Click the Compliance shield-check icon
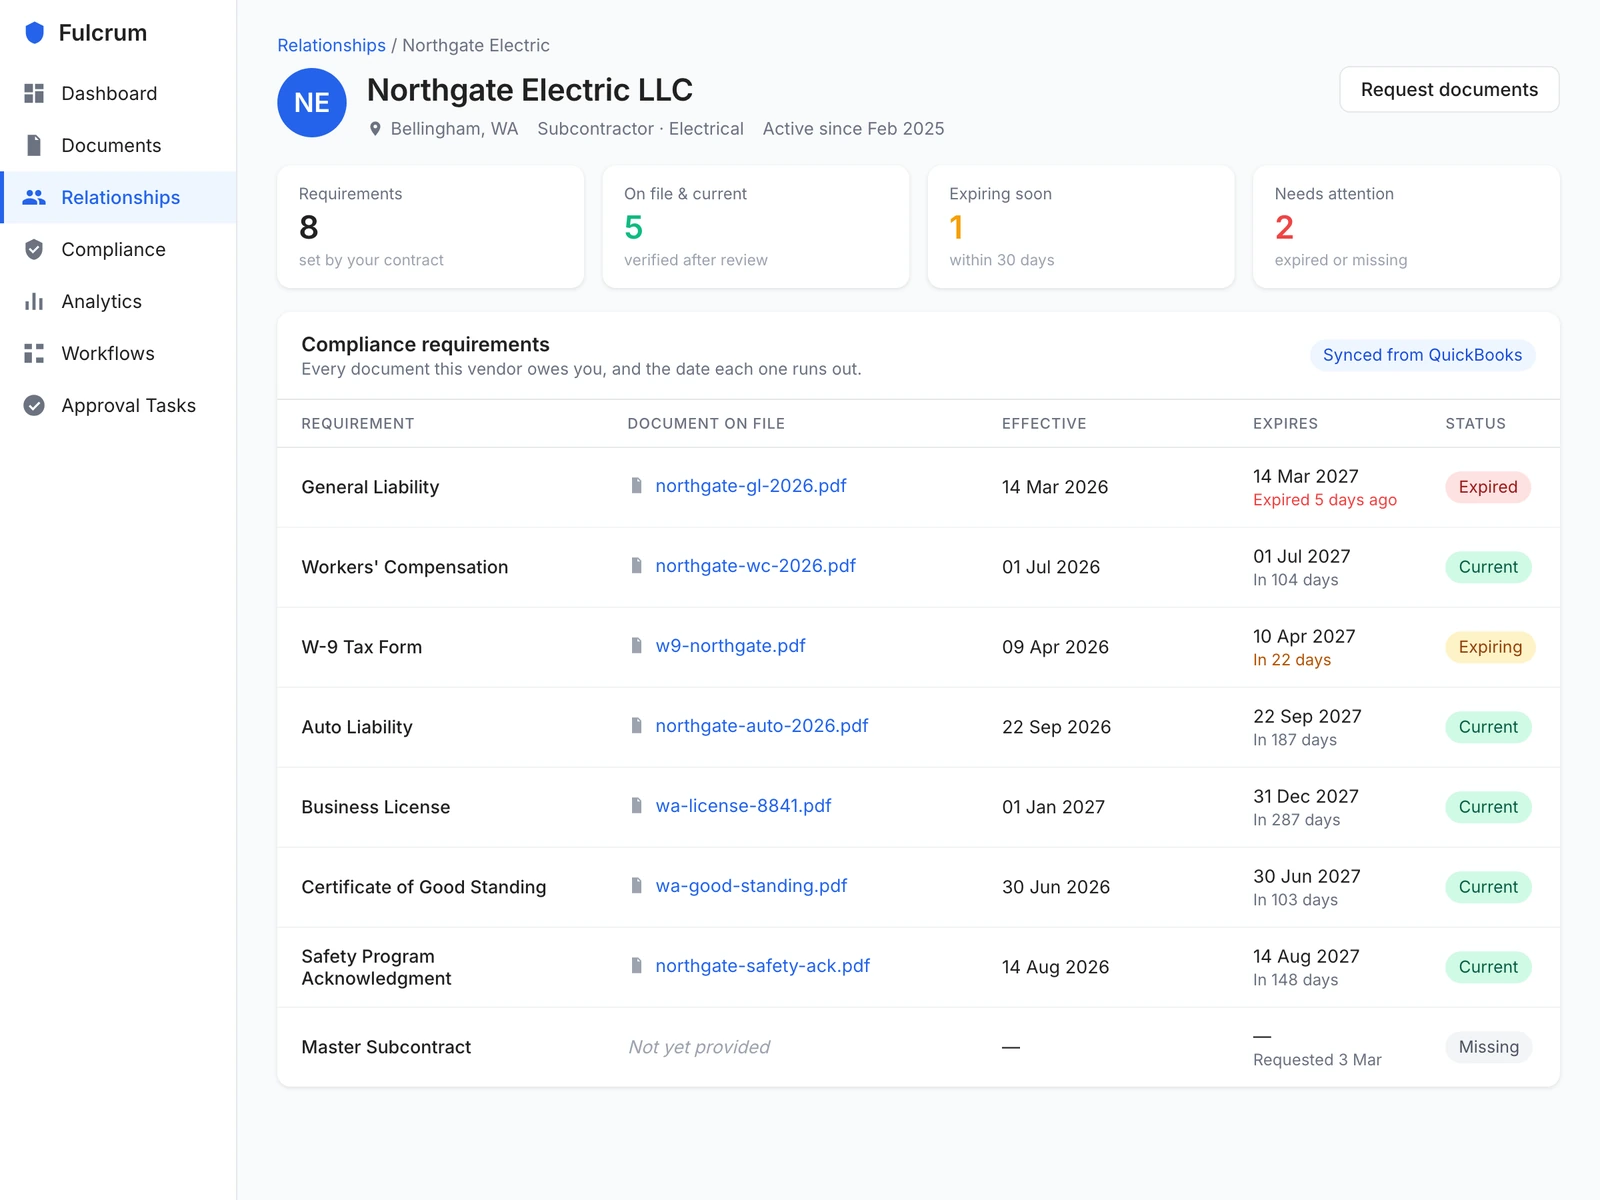The width and height of the screenshot is (1600, 1200). coord(34,249)
